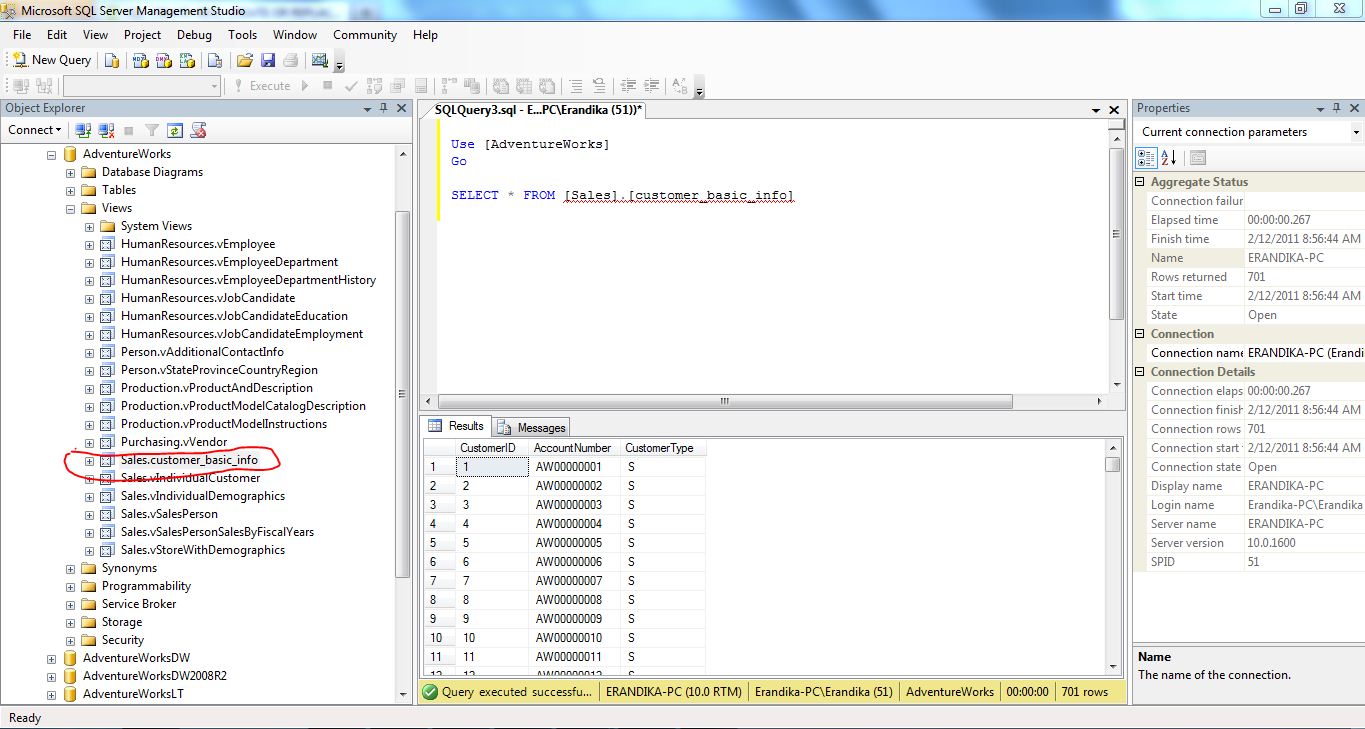Image resolution: width=1365 pixels, height=729 pixels.
Task: Refresh Object Explorer with the green refresh icon
Action: [175, 130]
